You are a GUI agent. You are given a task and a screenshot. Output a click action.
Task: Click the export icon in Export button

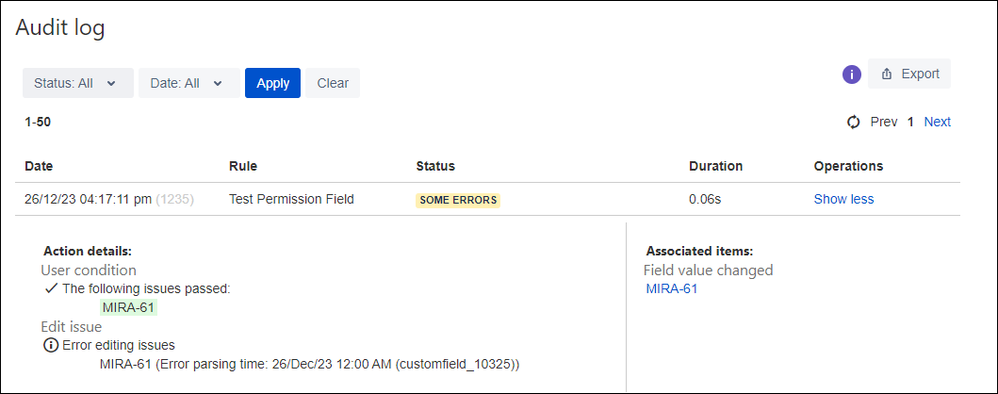887,74
